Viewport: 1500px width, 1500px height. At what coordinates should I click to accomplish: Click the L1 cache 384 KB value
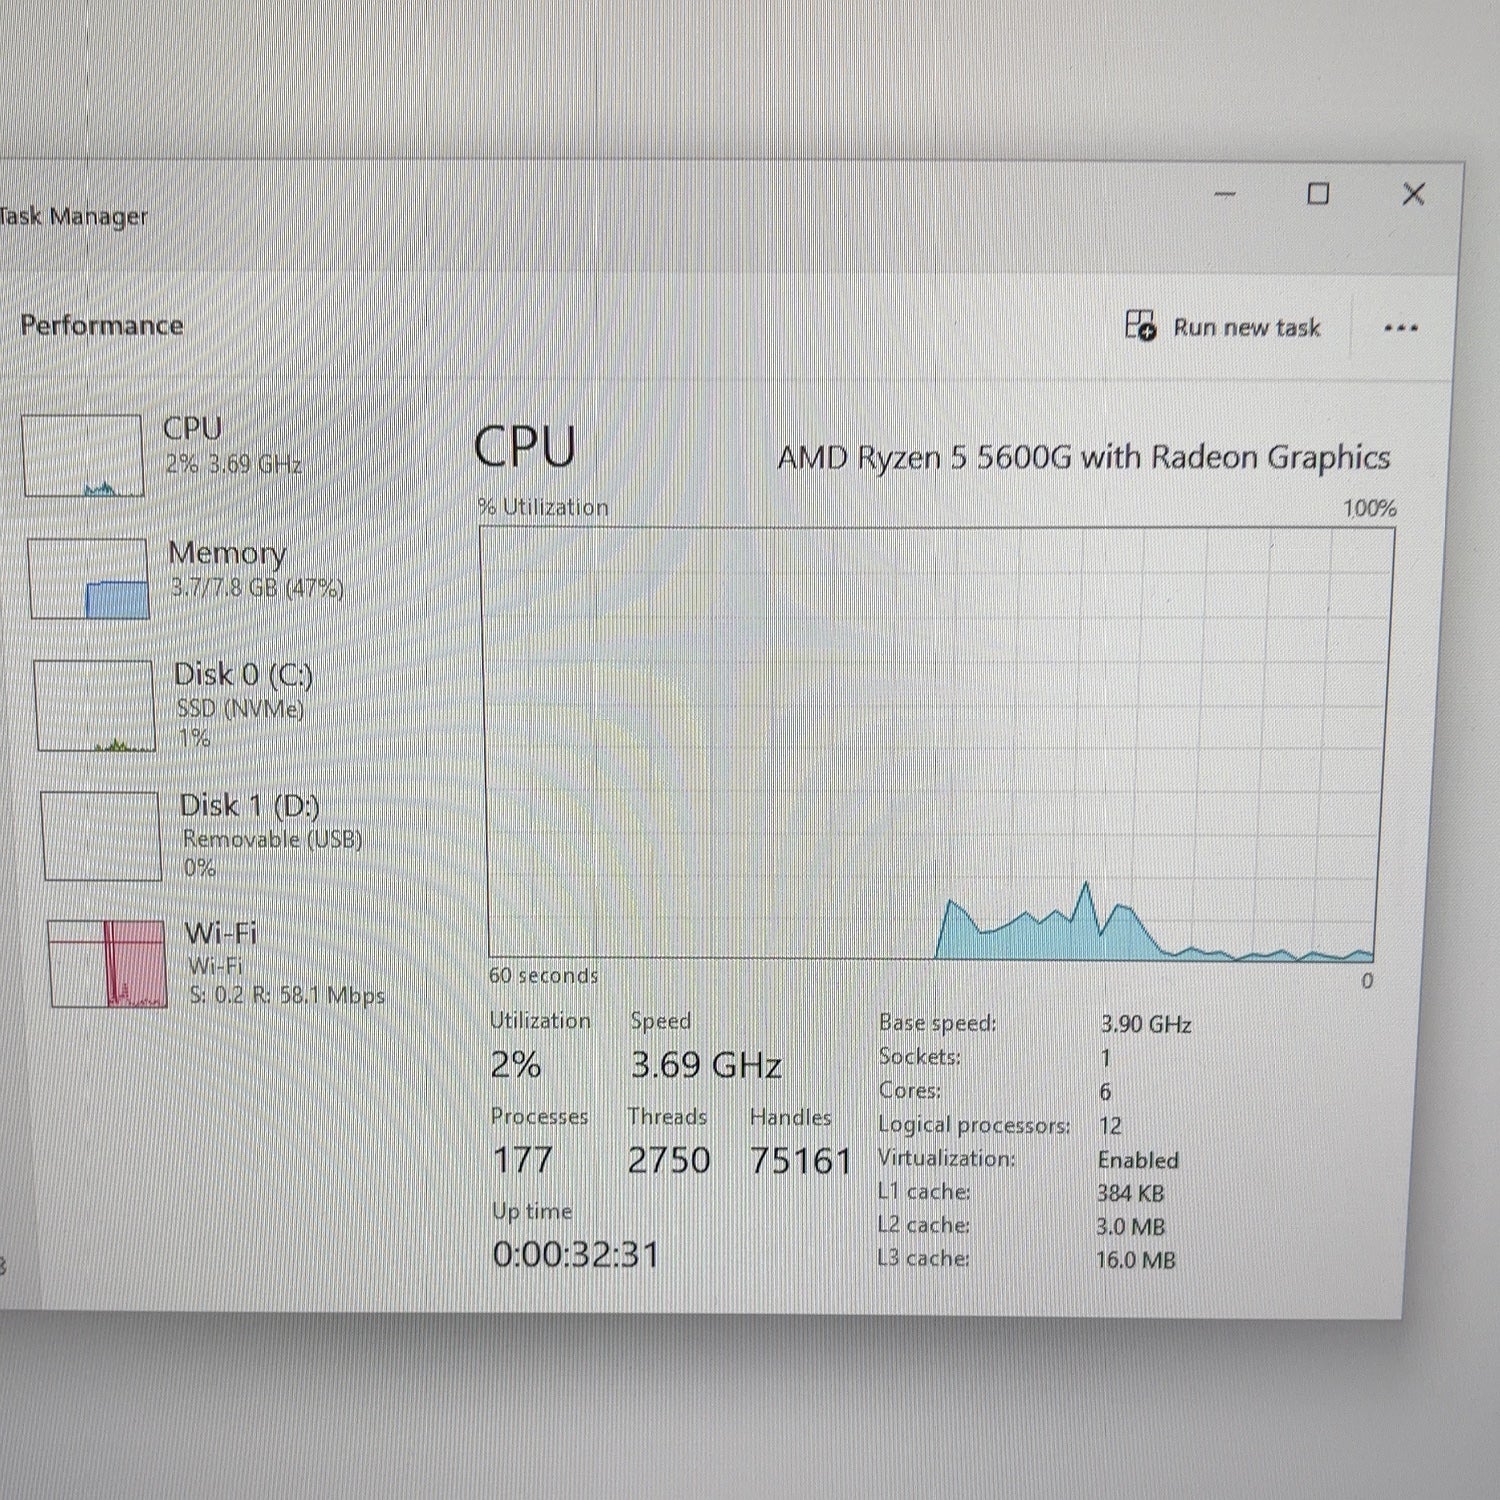pos(1130,1193)
